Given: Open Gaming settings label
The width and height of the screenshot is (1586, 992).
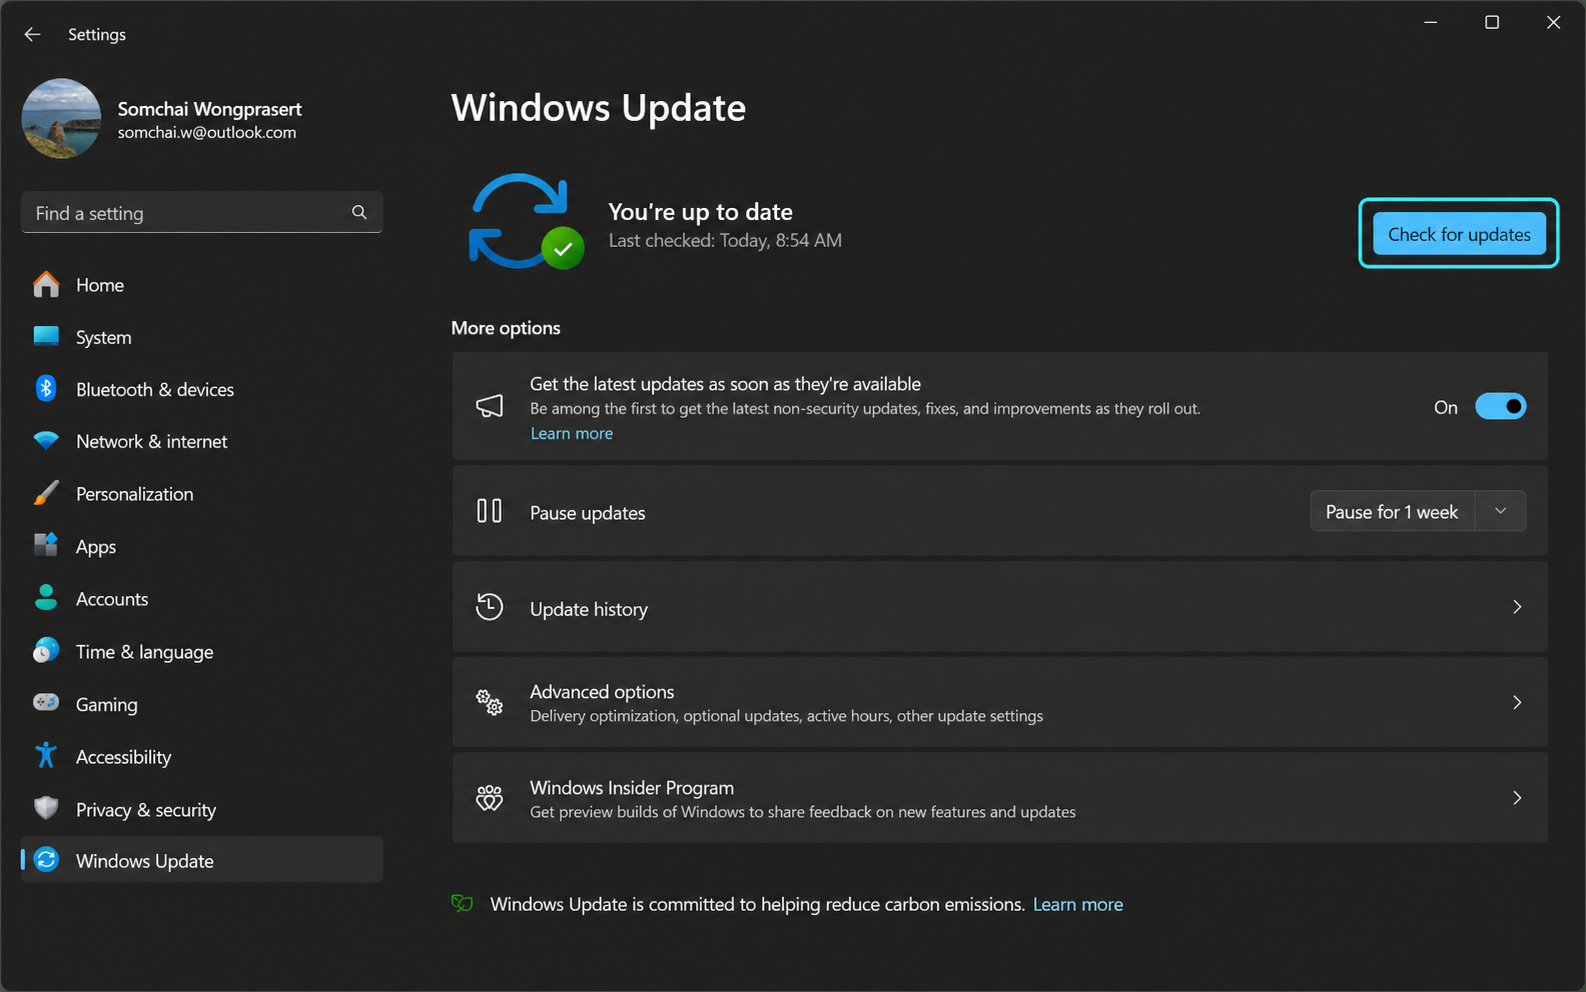Looking at the screenshot, I should pos(107,704).
